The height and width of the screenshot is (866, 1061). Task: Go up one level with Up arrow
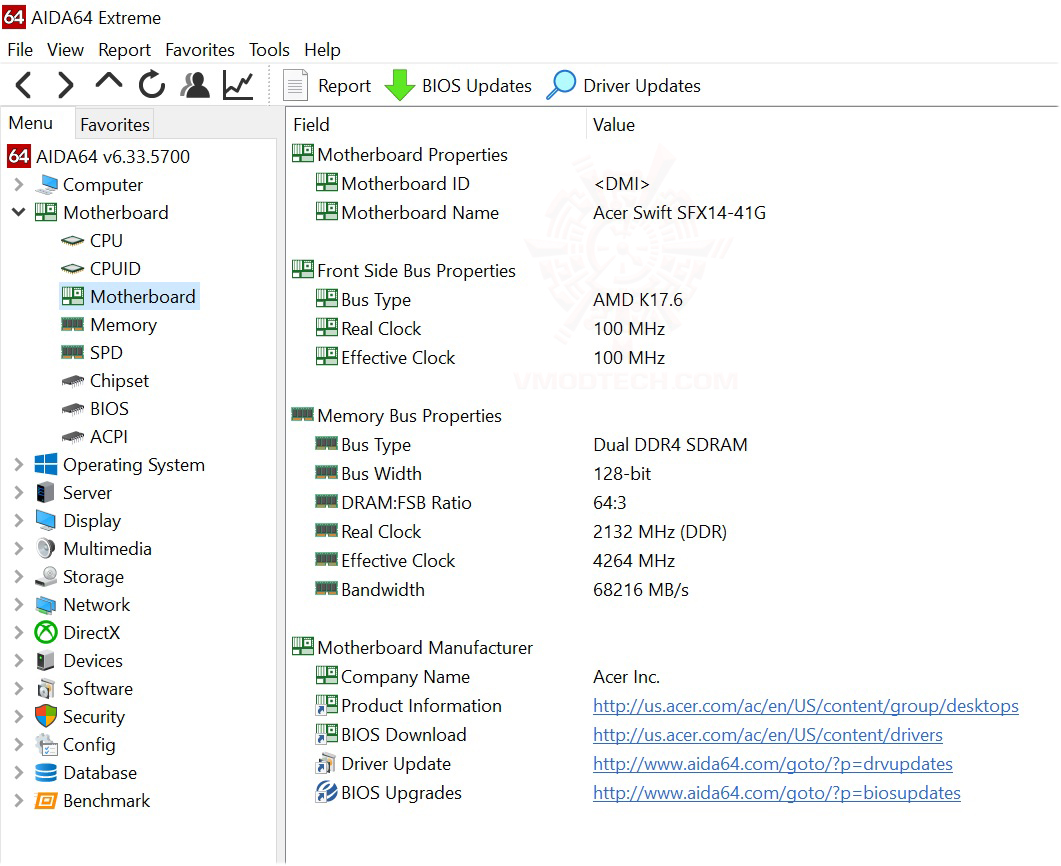tap(109, 84)
